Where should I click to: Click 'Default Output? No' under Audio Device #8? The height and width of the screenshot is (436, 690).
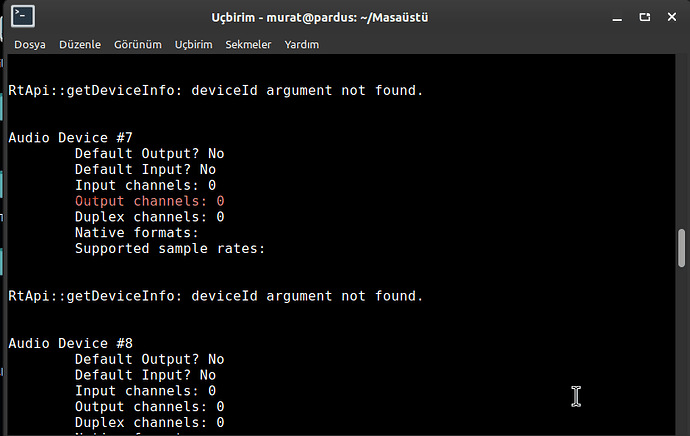click(149, 359)
